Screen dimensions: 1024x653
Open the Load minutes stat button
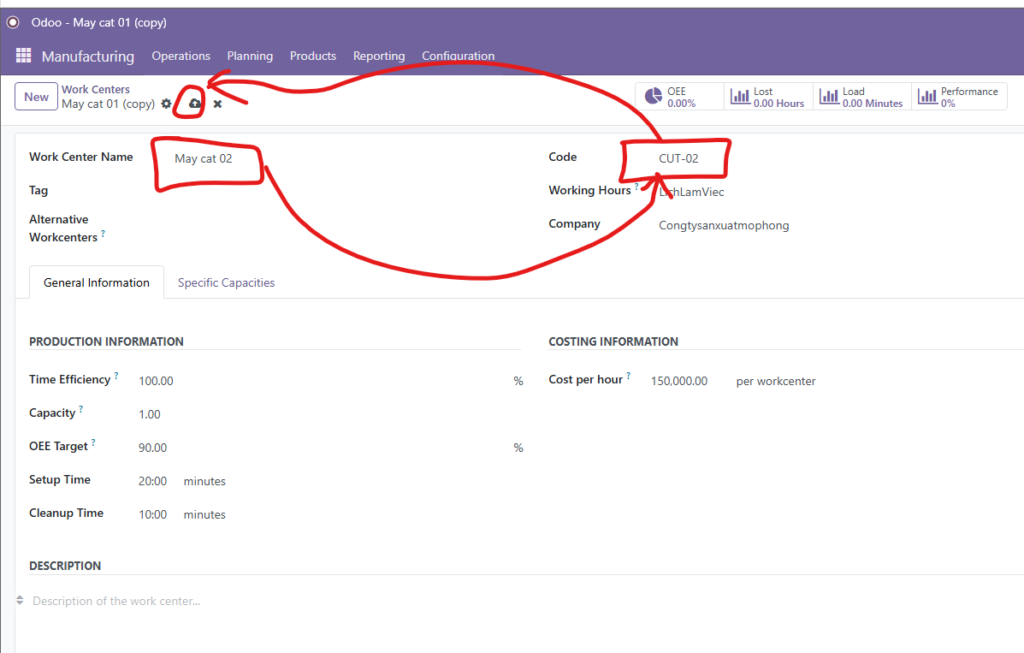tap(860, 97)
